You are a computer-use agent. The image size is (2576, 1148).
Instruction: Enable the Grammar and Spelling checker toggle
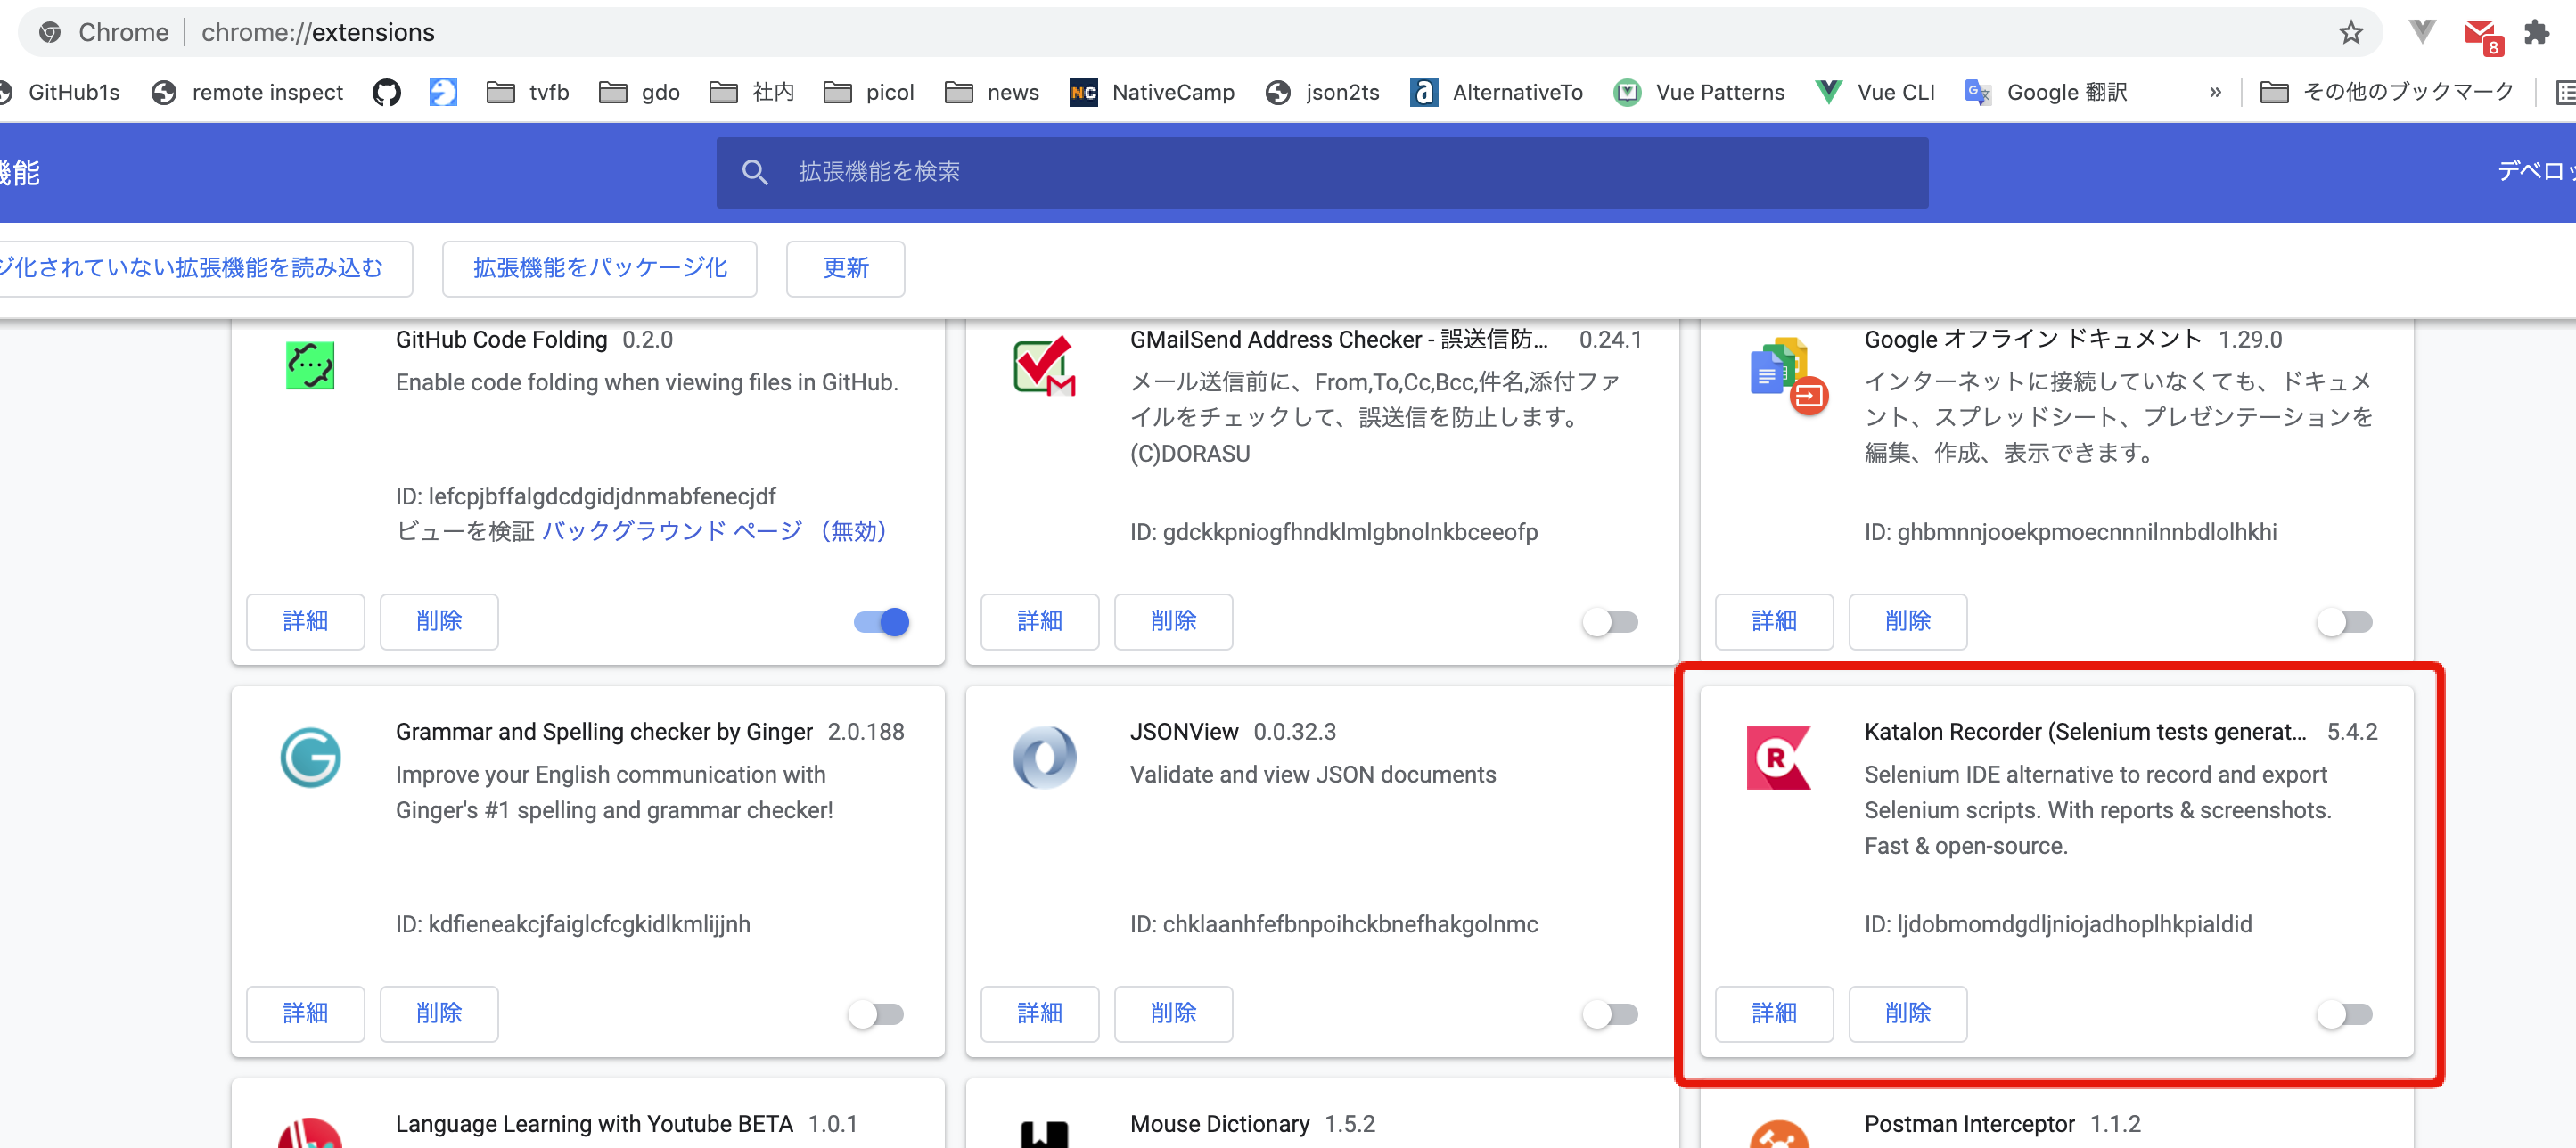[x=876, y=1013]
